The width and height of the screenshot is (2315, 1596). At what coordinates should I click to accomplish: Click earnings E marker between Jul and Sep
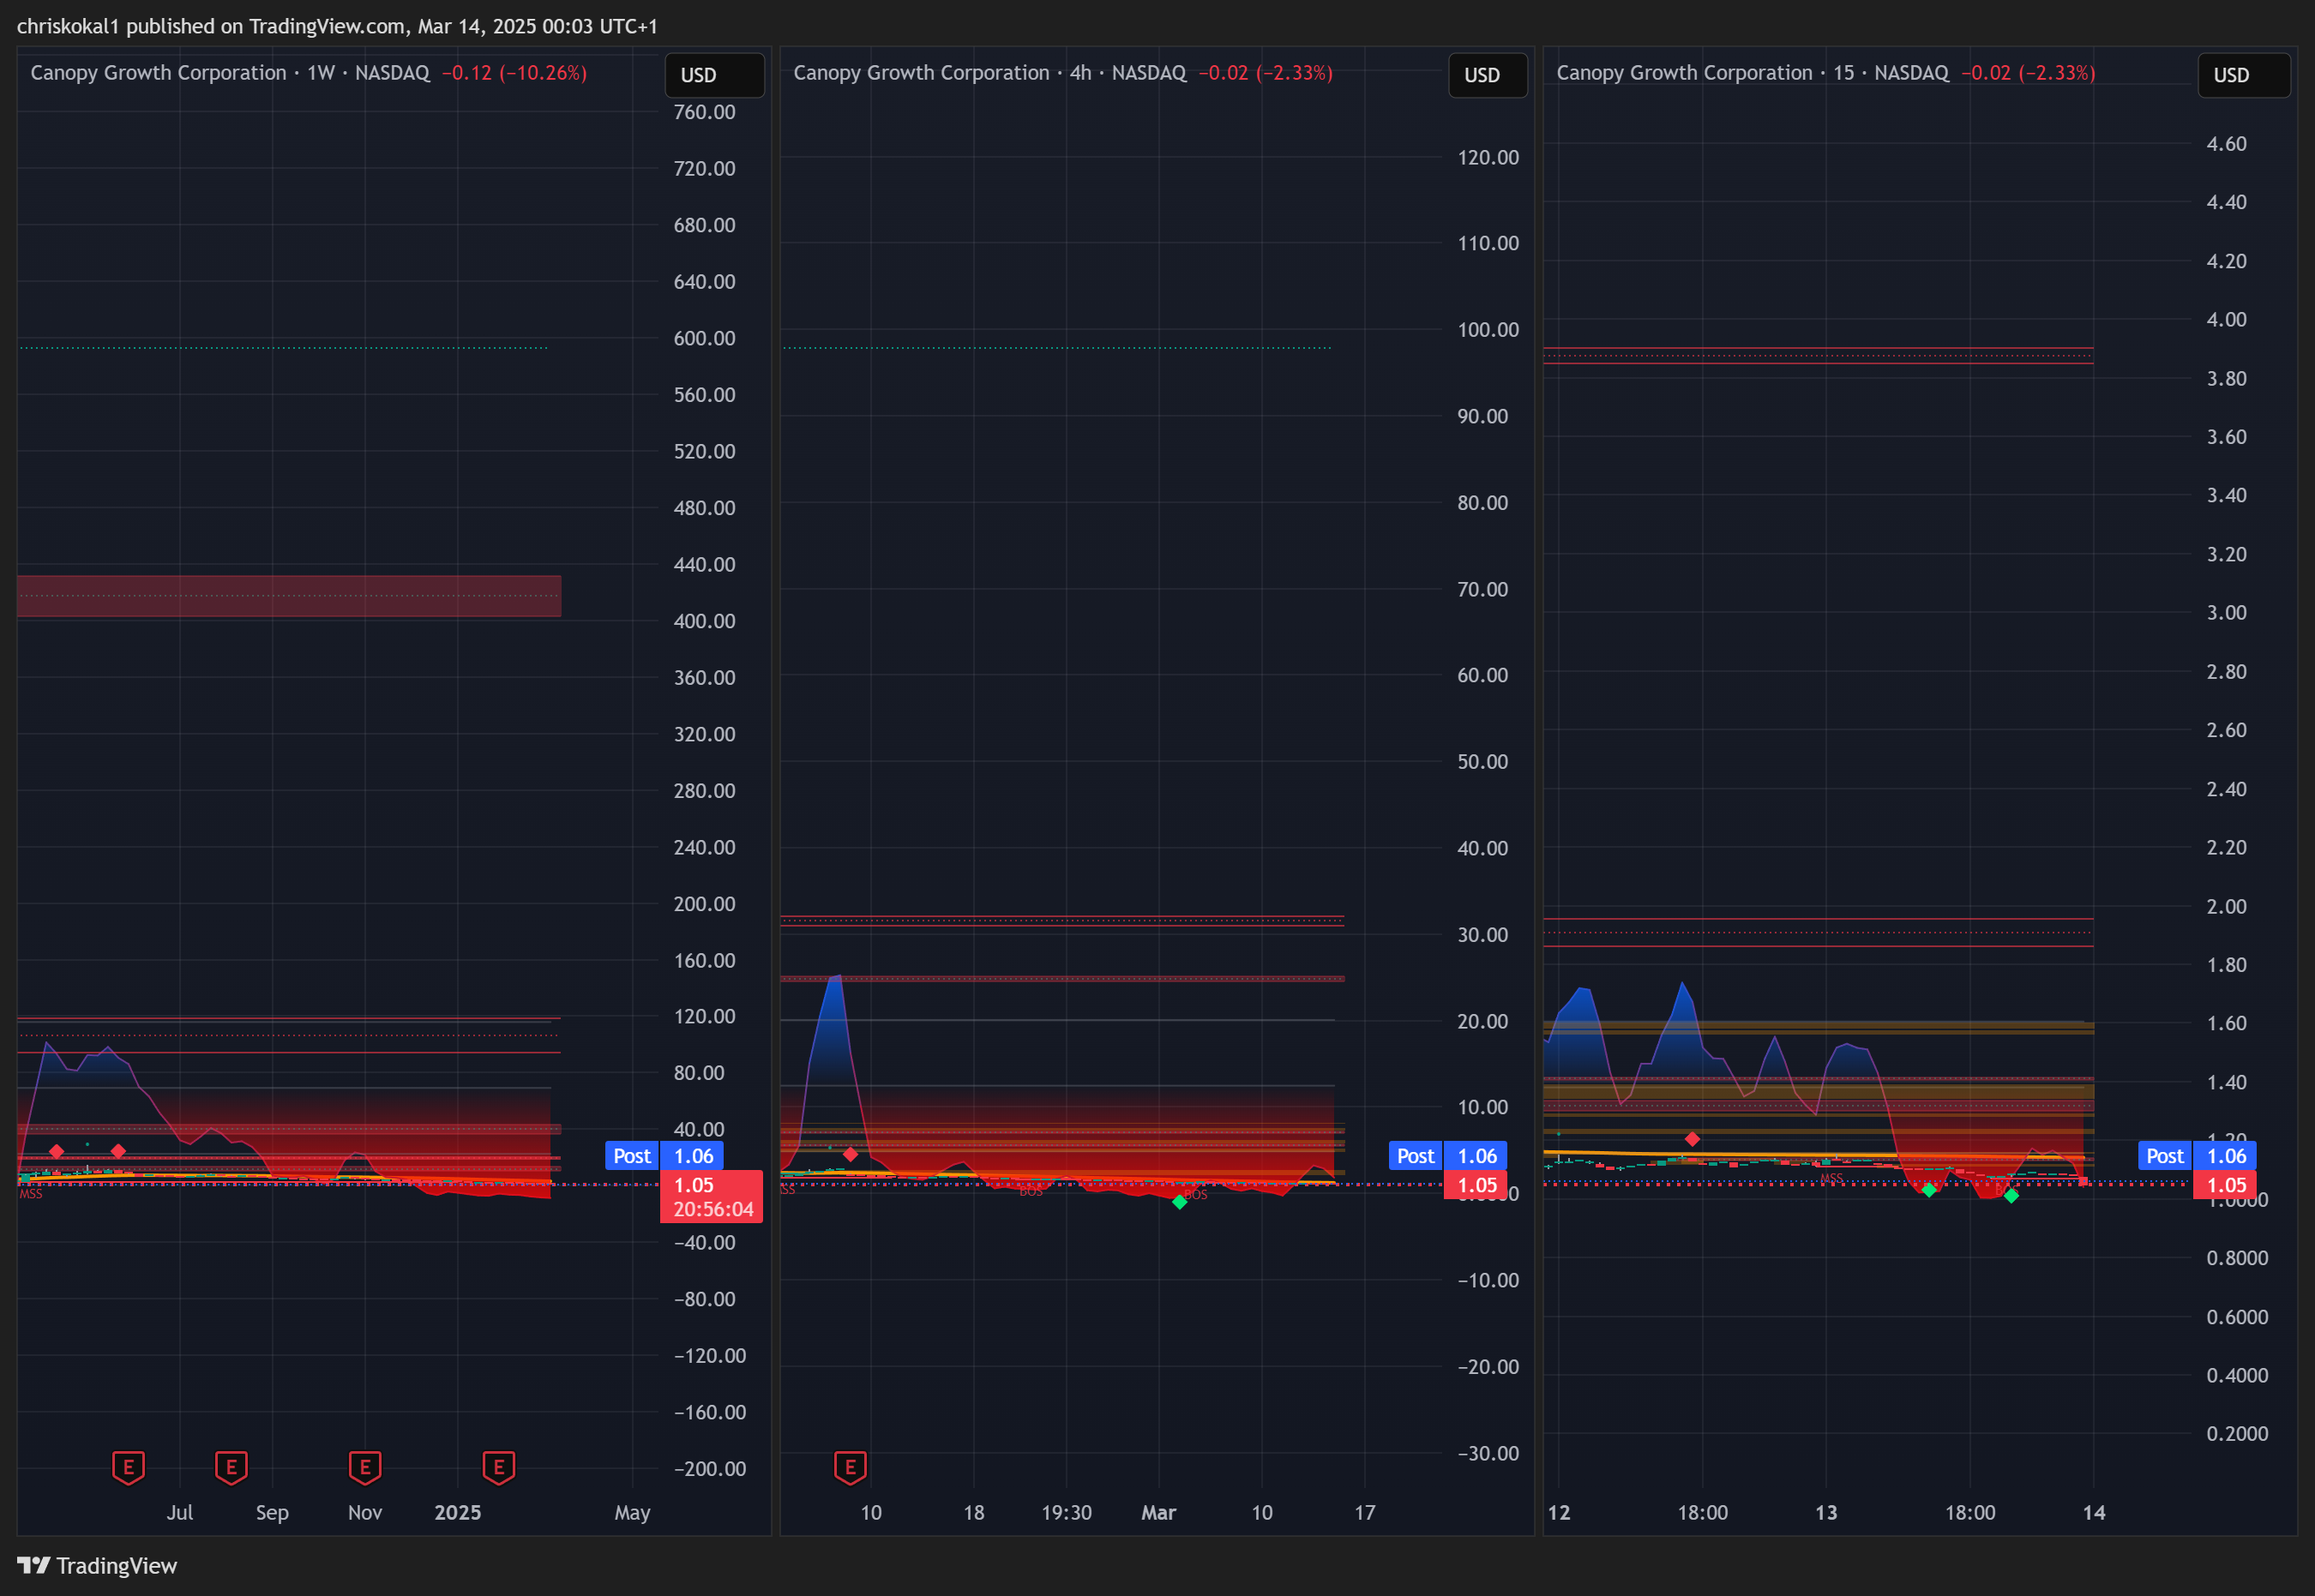coord(231,1467)
